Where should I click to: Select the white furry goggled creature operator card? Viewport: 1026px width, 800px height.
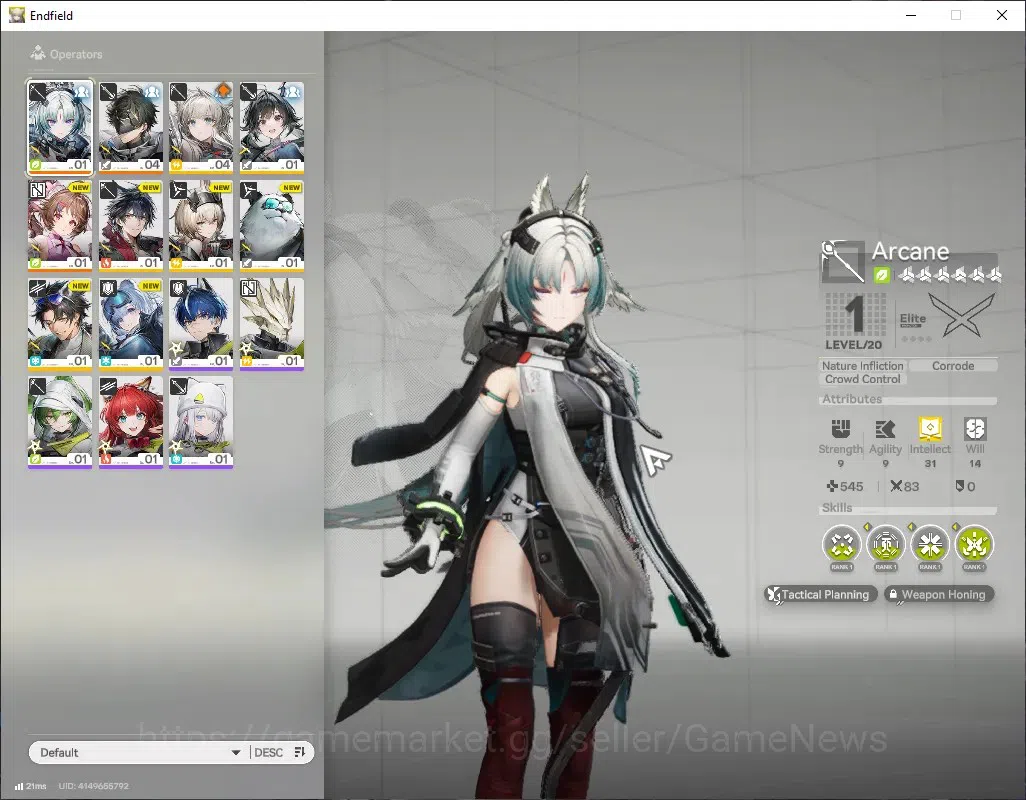click(272, 226)
